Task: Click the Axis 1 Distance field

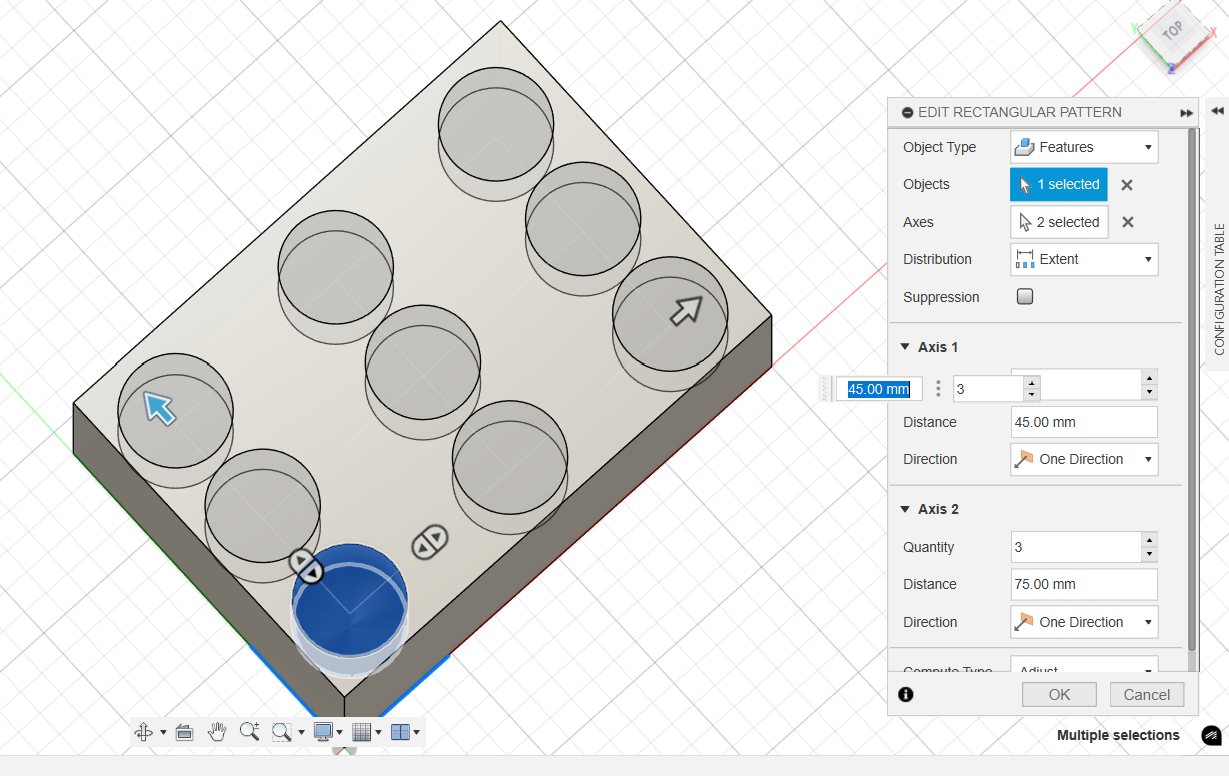Action: pos(1084,422)
